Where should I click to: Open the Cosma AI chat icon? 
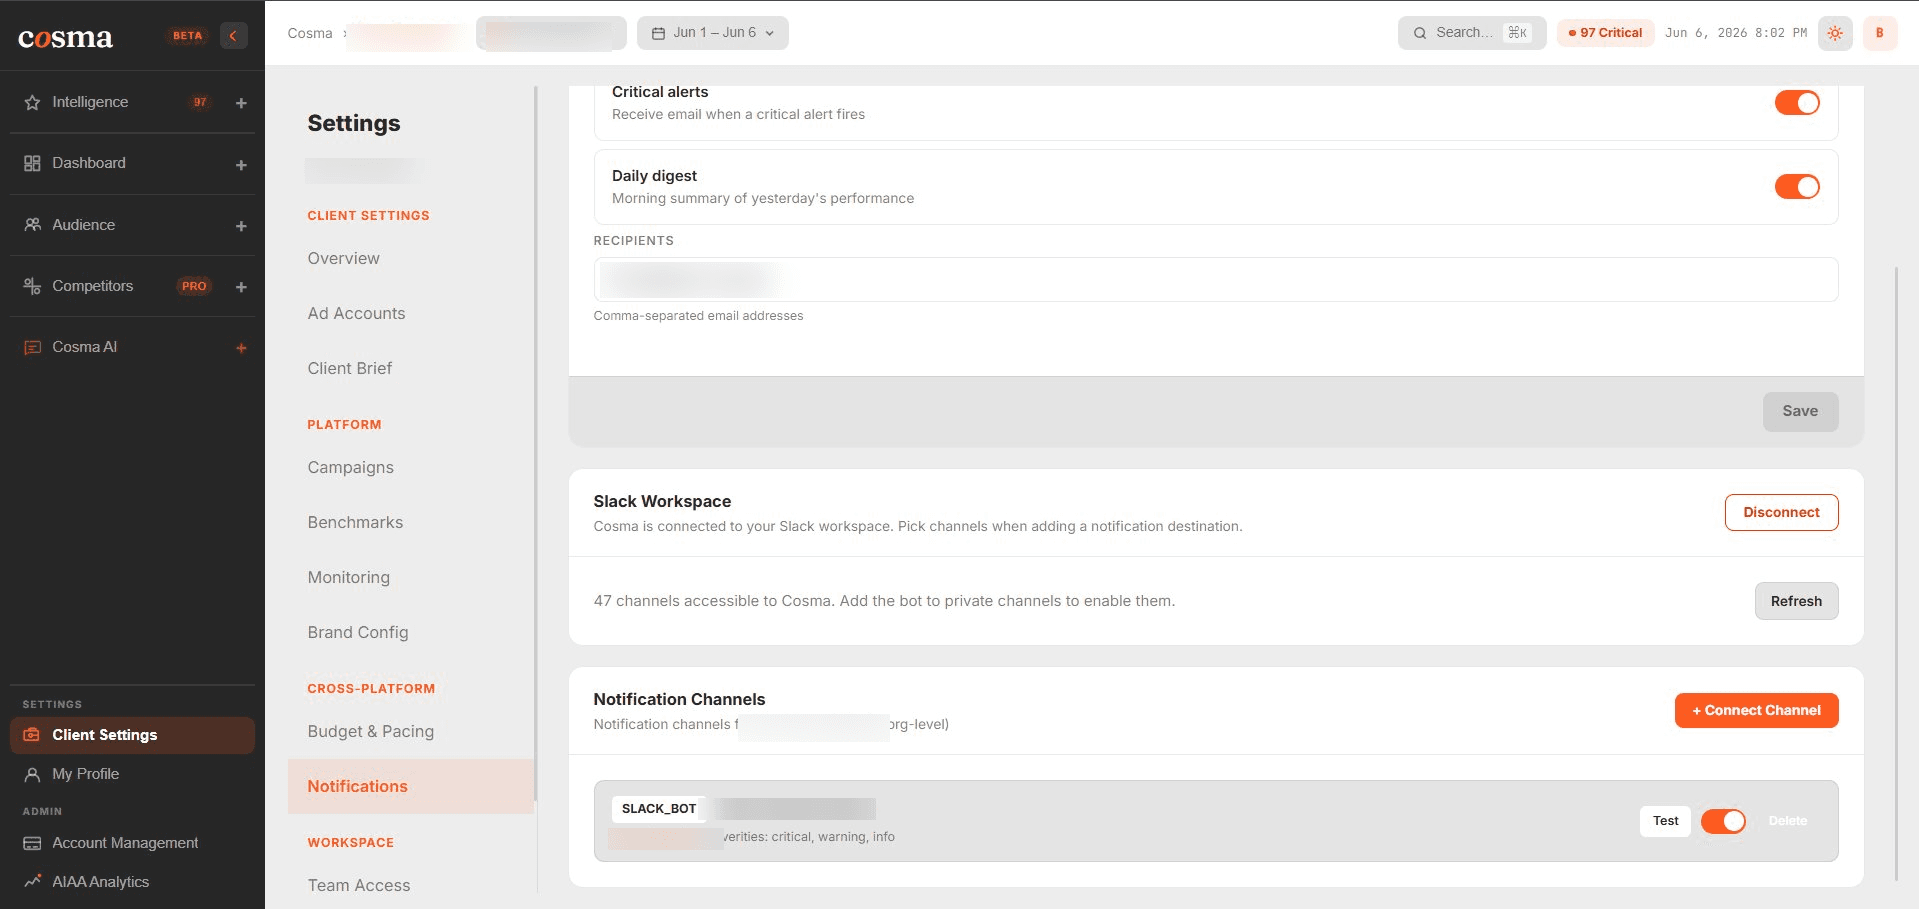coord(32,347)
